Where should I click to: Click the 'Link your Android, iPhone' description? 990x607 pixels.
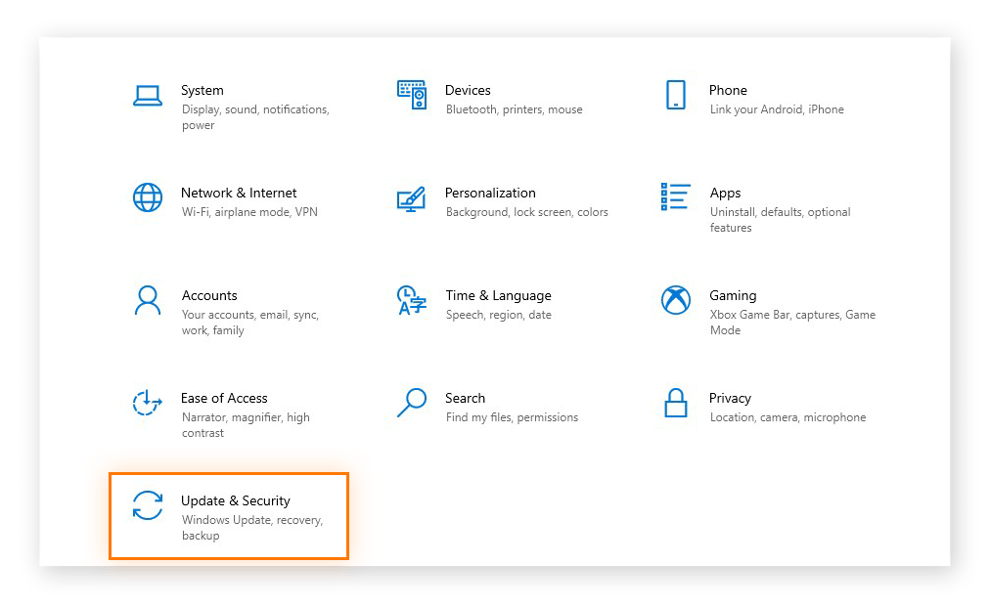tap(777, 109)
